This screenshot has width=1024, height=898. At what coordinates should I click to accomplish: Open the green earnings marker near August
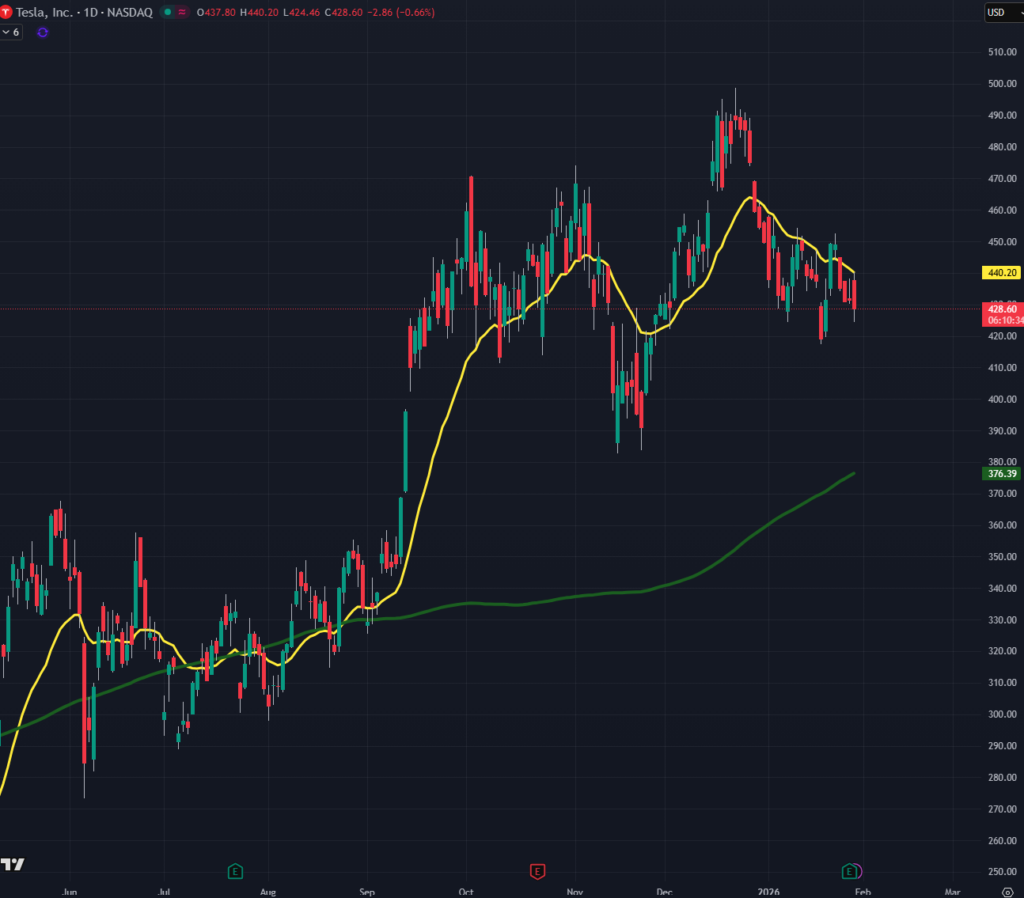point(236,870)
